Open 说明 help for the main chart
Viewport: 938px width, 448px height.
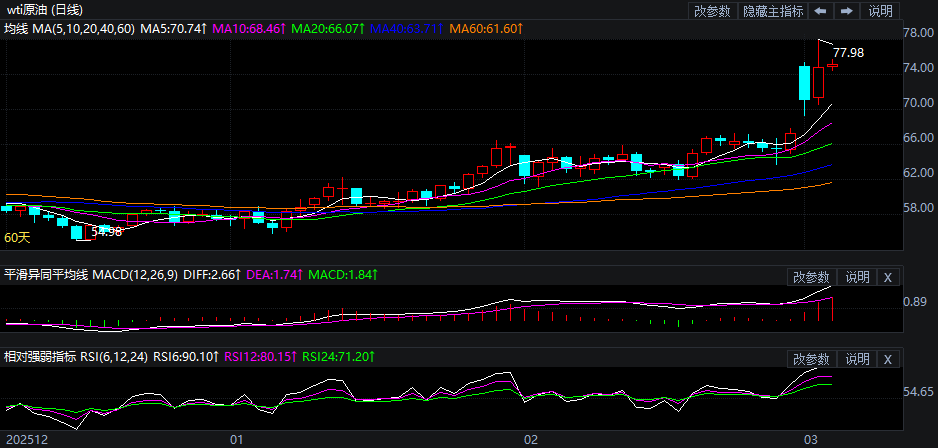[880, 11]
